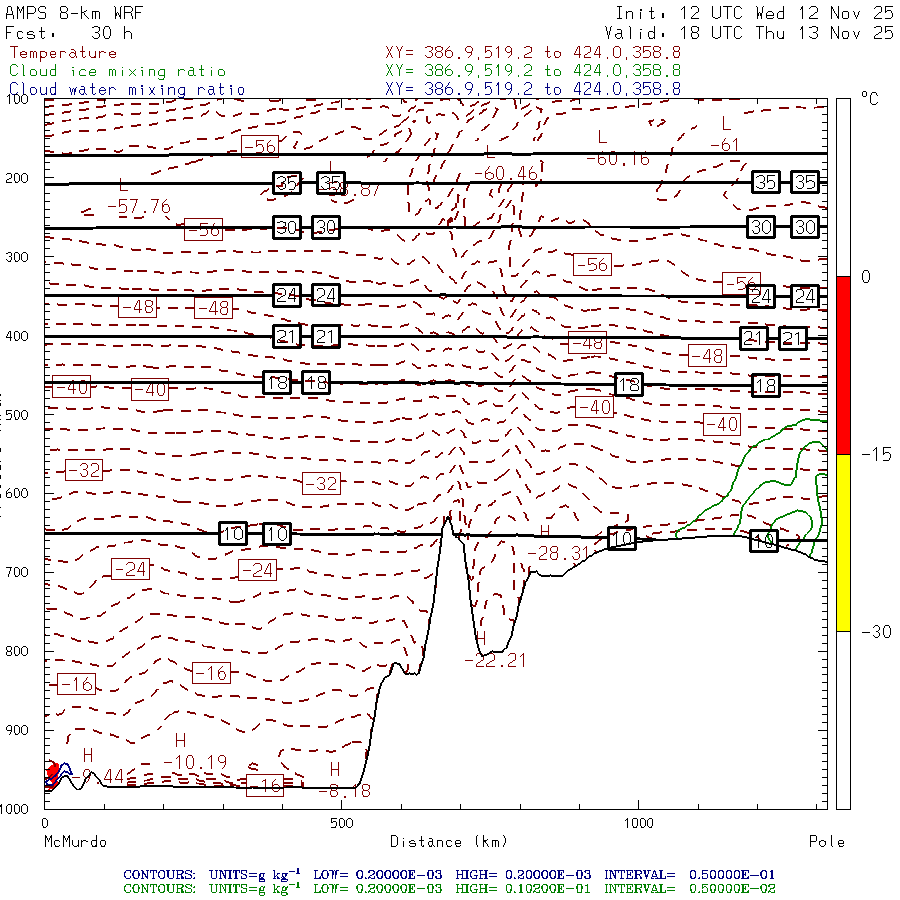
Task: Click the "200" pressure axis tick label
Action: [17, 178]
